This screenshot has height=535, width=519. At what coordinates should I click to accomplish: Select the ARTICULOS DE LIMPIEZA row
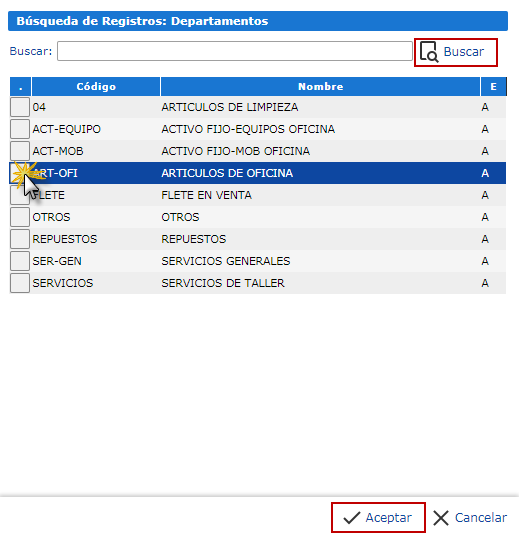(x=258, y=107)
